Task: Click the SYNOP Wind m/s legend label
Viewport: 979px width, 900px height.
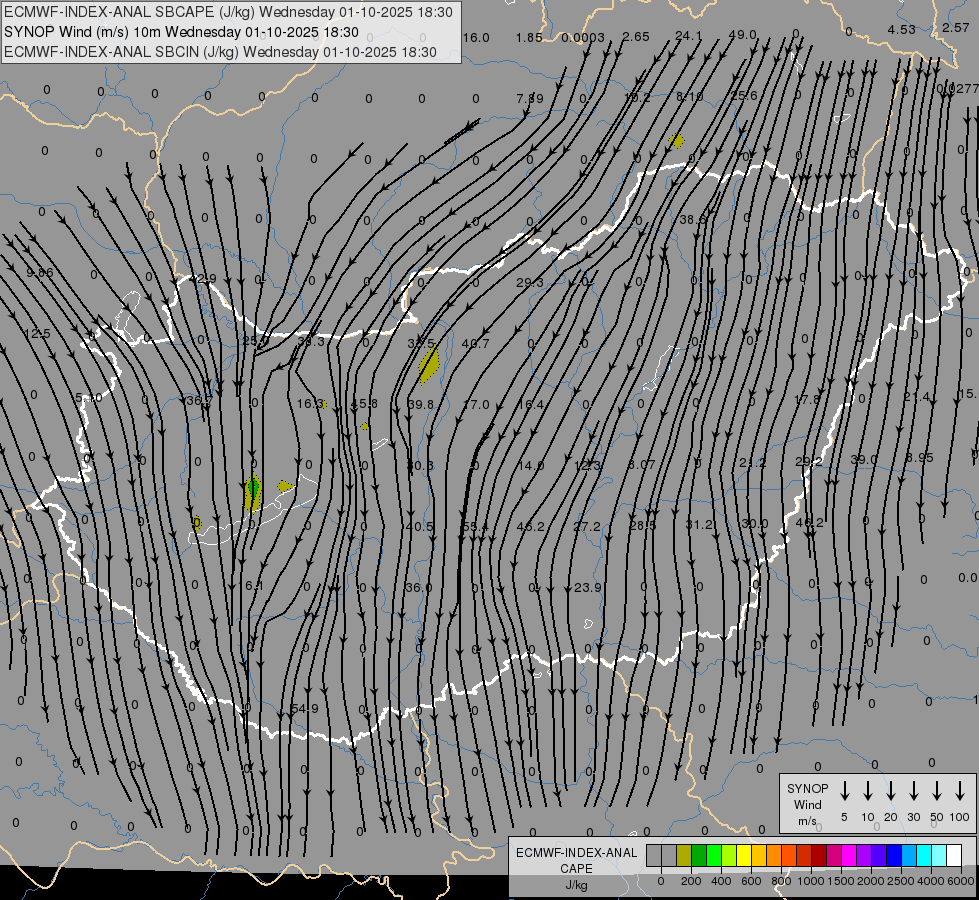Action: (808, 804)
